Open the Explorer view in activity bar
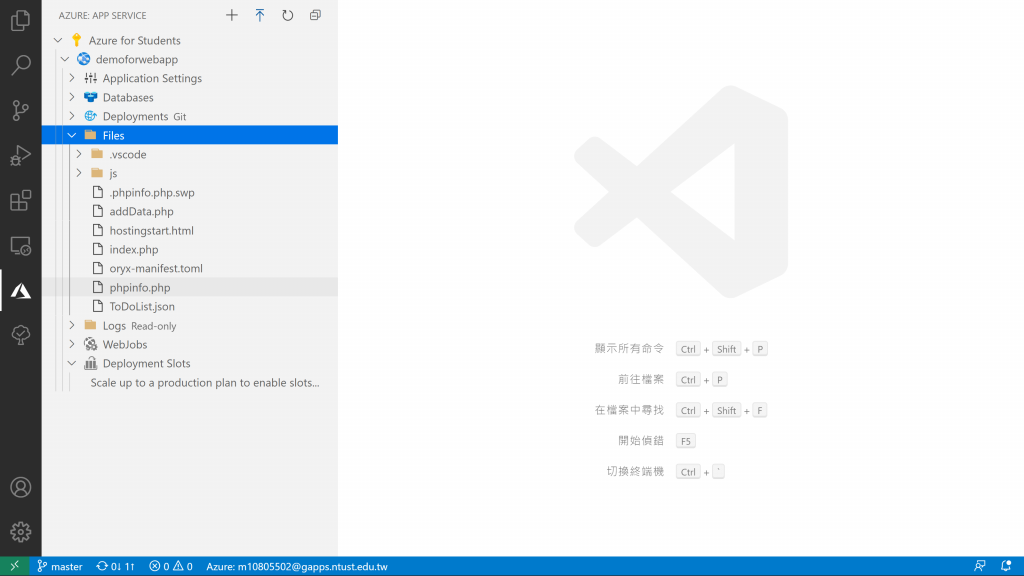The width and height of the screenshot is (1024, 576). click(20, 20)
